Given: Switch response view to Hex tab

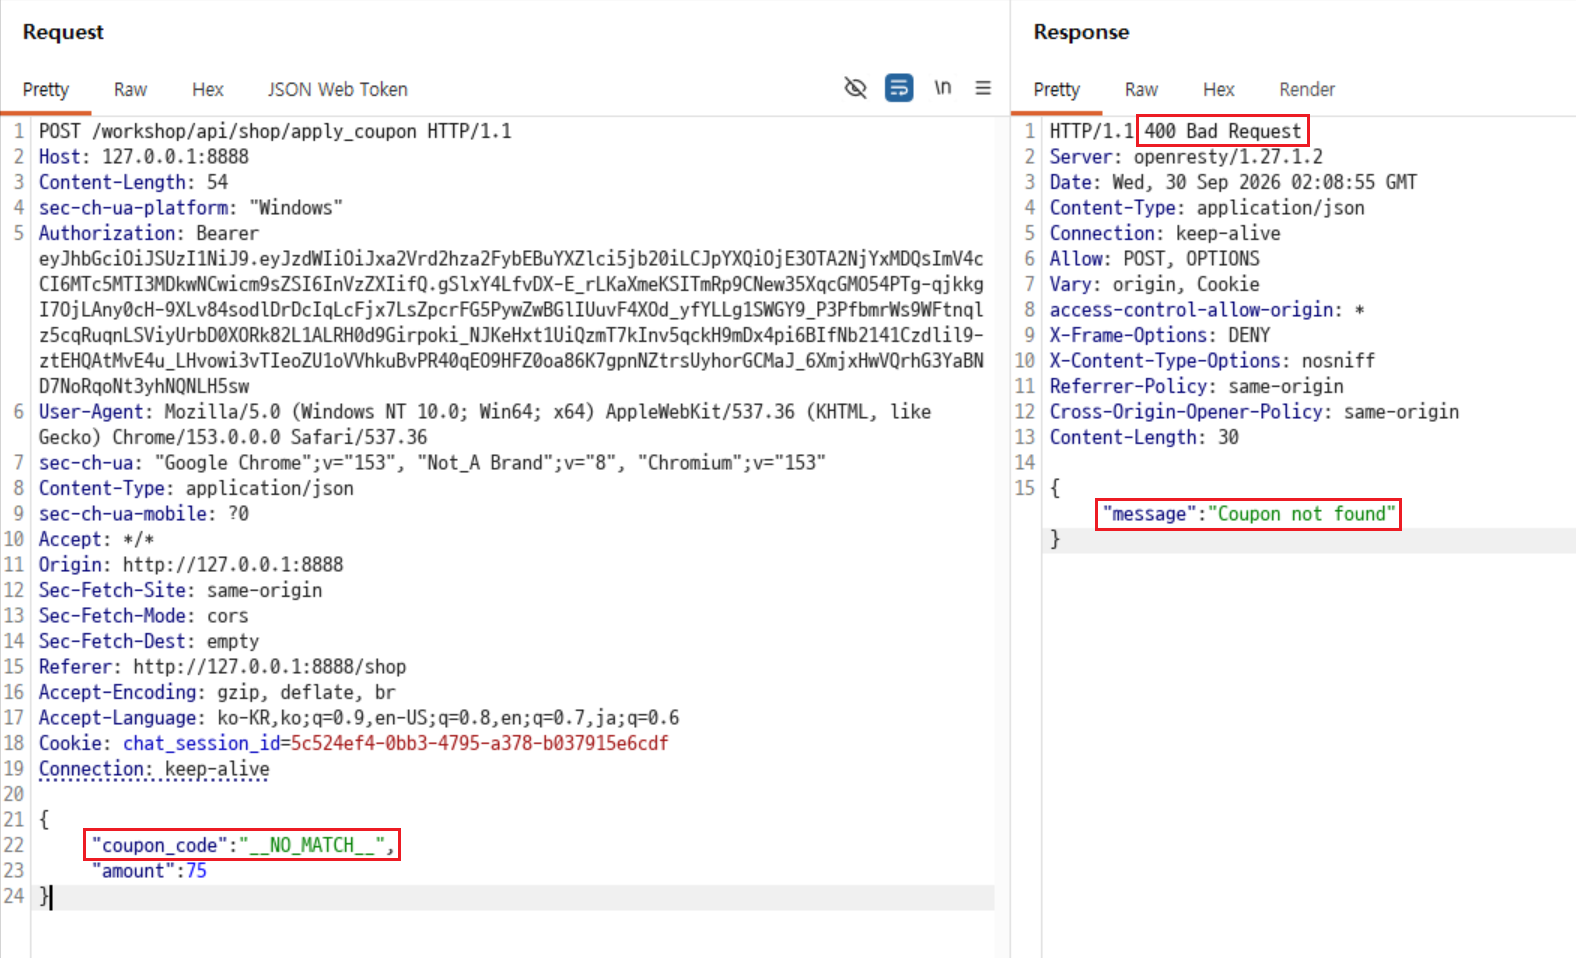Looking at the screenshot, I should (1219, 89).
